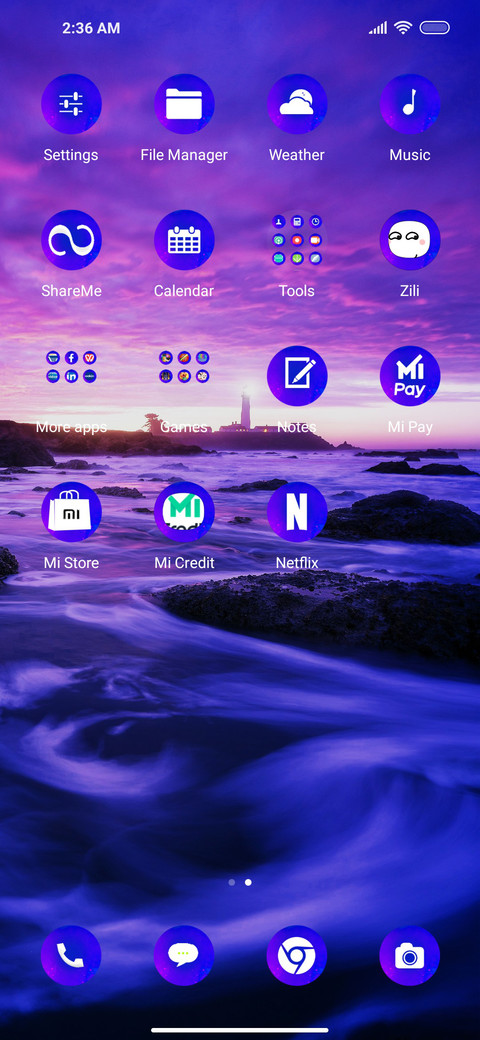Launch the ShareMe app icon
This screenshot has width=480, height=1040.
click(x=71, y=240)
